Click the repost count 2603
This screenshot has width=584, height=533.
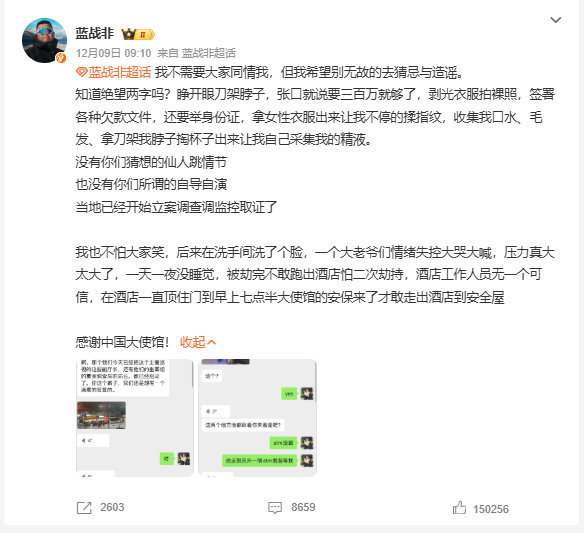(112, 507)
